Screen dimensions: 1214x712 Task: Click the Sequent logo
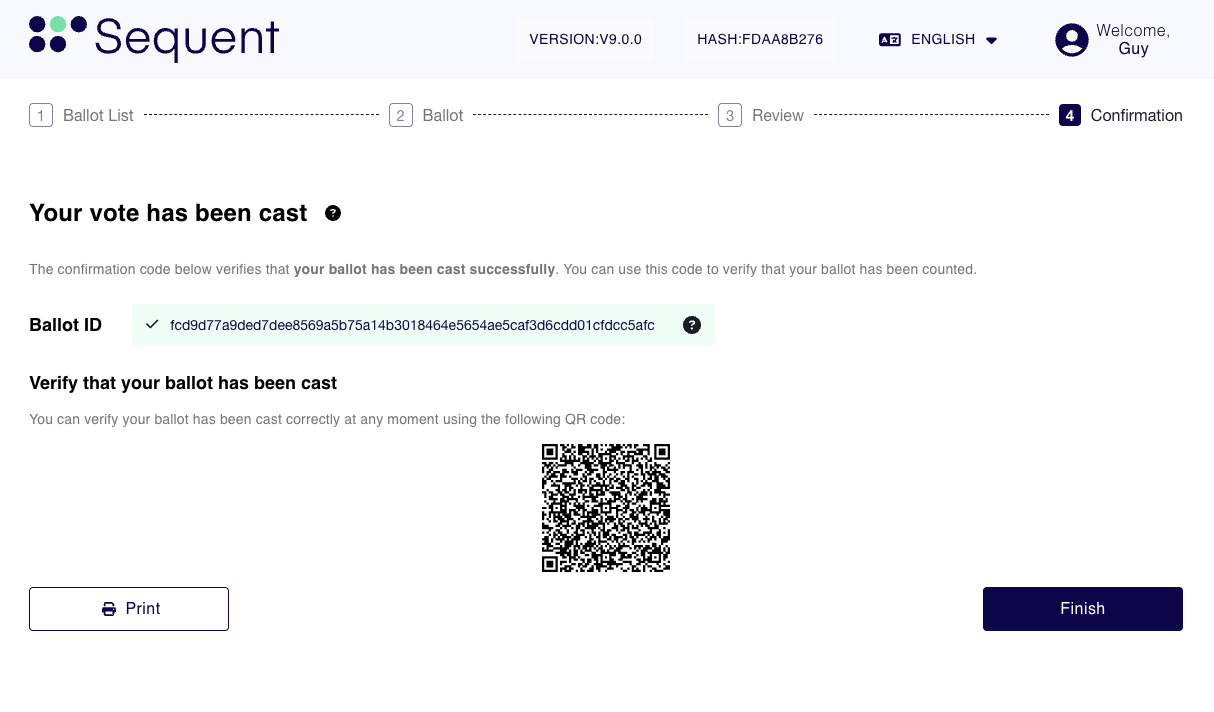[x=154, y=38]
